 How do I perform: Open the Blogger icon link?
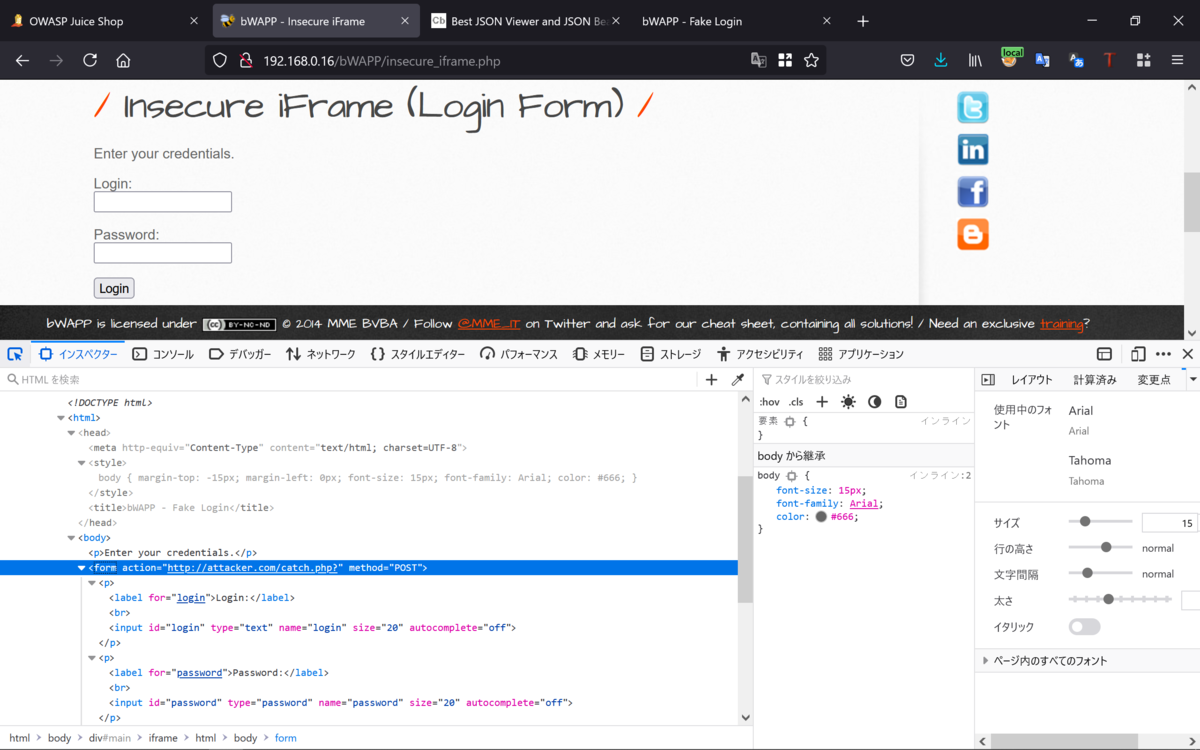point(973,234)
